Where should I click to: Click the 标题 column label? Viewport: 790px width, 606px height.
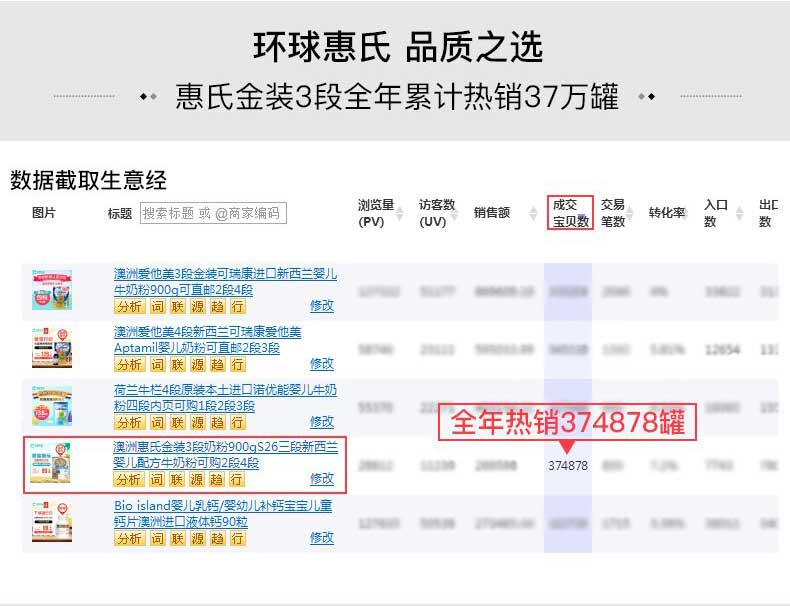click(x=120, y=214)
